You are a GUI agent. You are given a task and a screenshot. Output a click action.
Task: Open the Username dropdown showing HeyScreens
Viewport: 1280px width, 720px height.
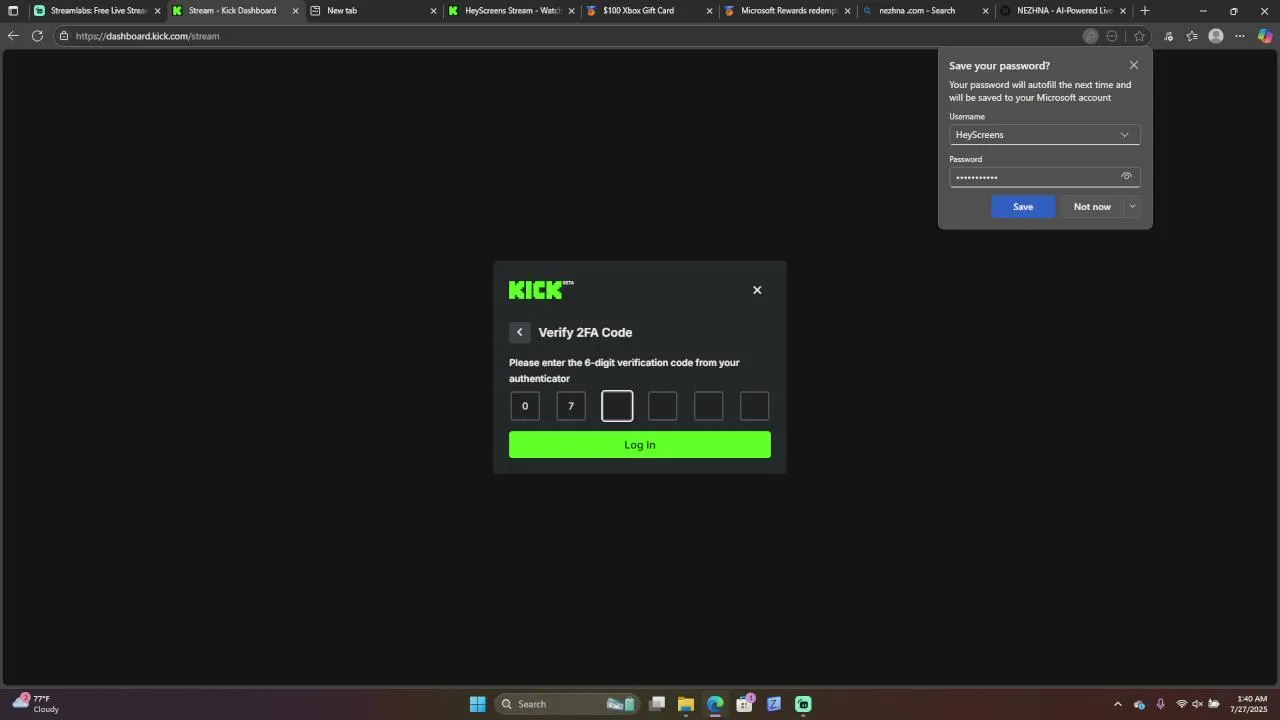coord(1044,135)
